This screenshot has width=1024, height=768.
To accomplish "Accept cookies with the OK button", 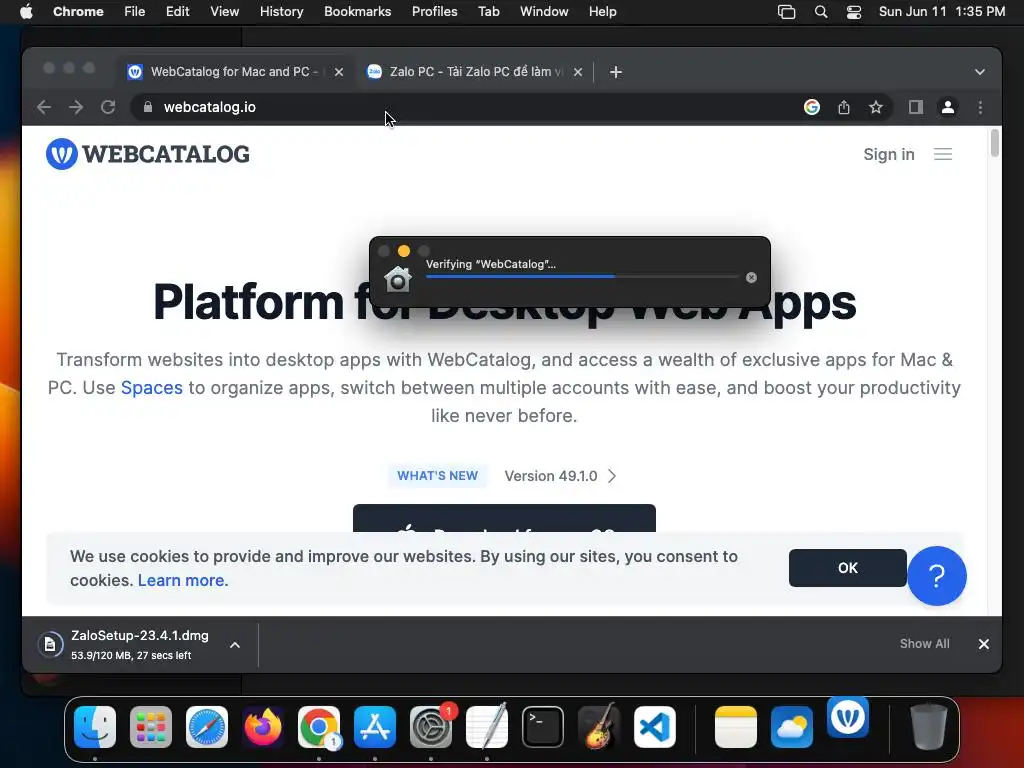I will [847, 568].
